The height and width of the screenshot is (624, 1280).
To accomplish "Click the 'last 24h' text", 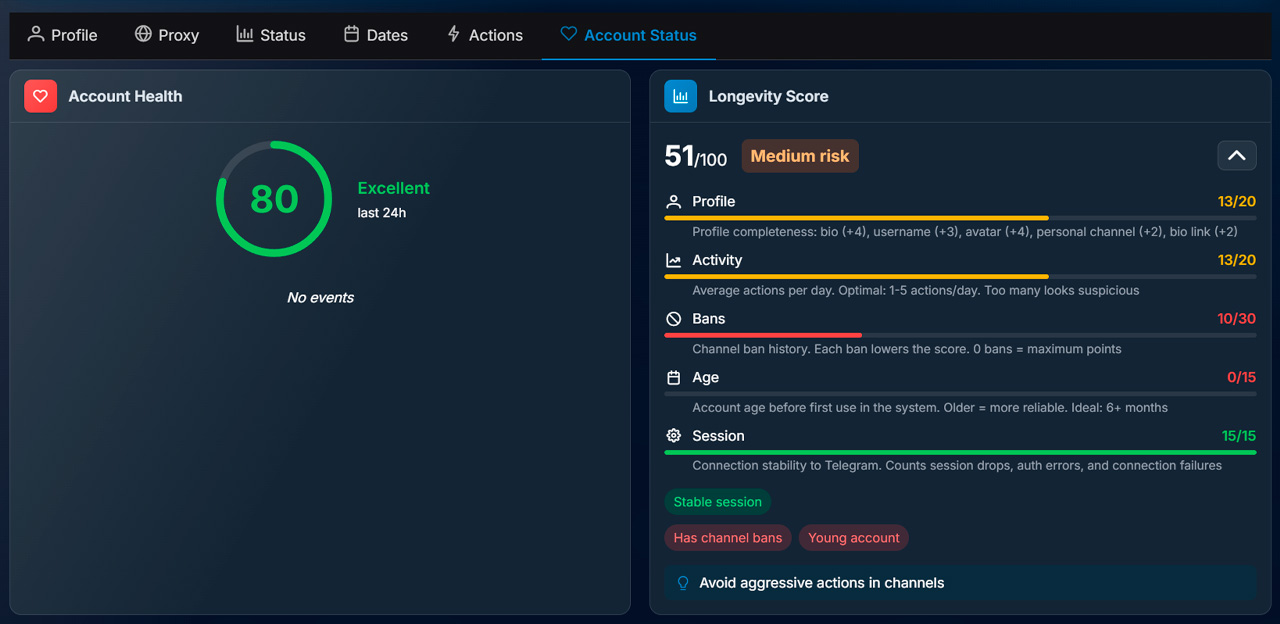I will (382, 213).
